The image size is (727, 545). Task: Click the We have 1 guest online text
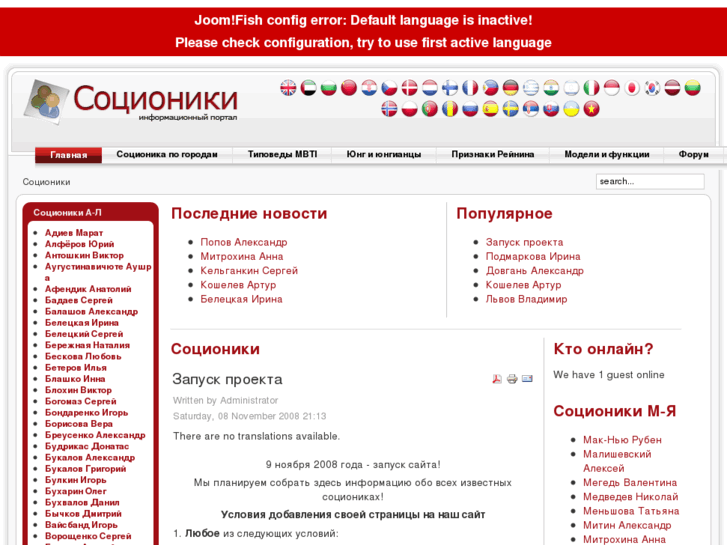pyautogui.click(x=609, y=375)
